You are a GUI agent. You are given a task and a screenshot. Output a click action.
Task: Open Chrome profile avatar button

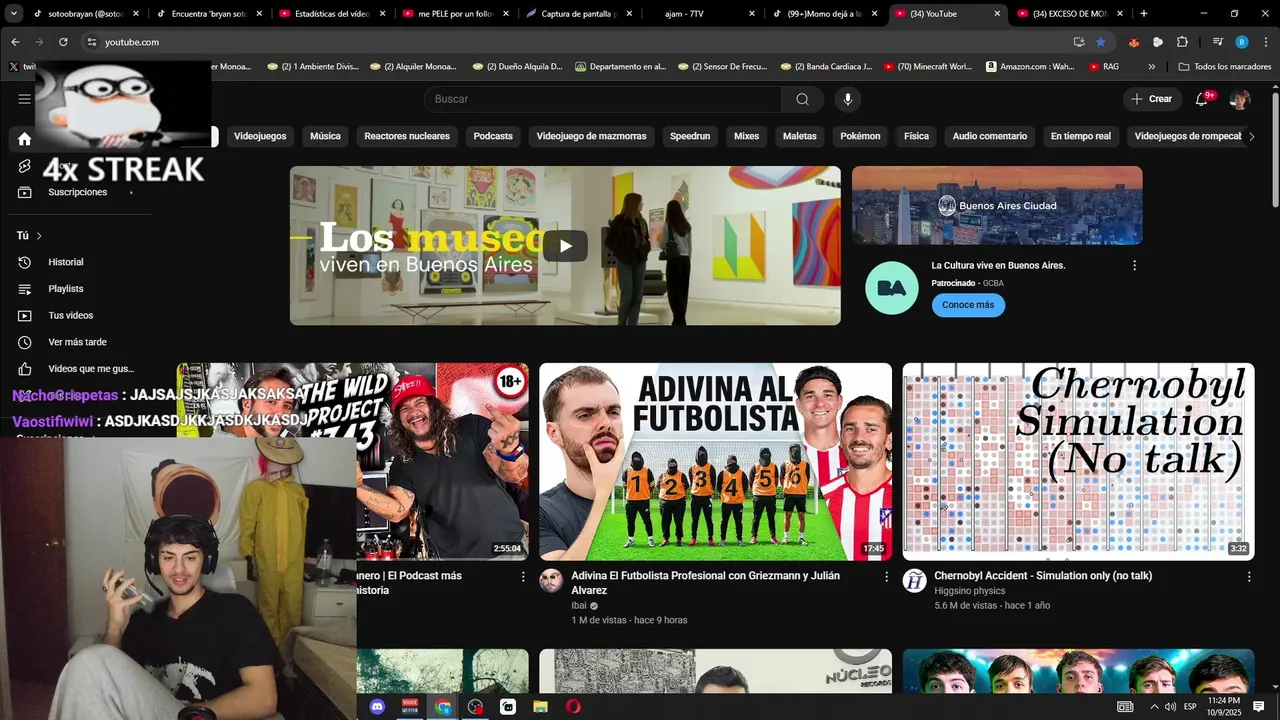pos(1242,42)
